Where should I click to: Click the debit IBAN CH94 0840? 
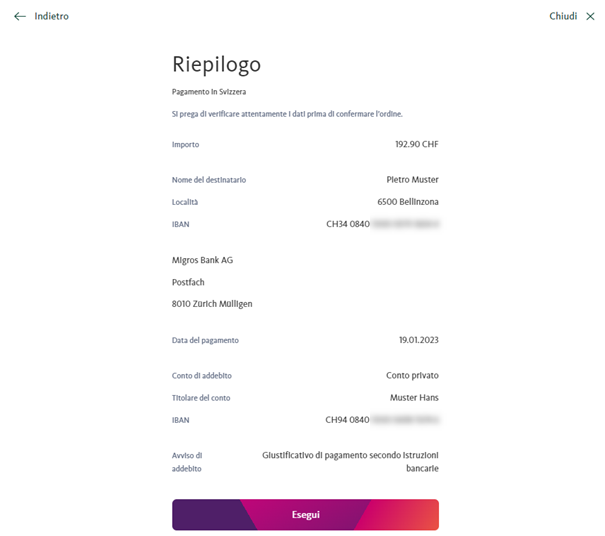click(347, 420)
